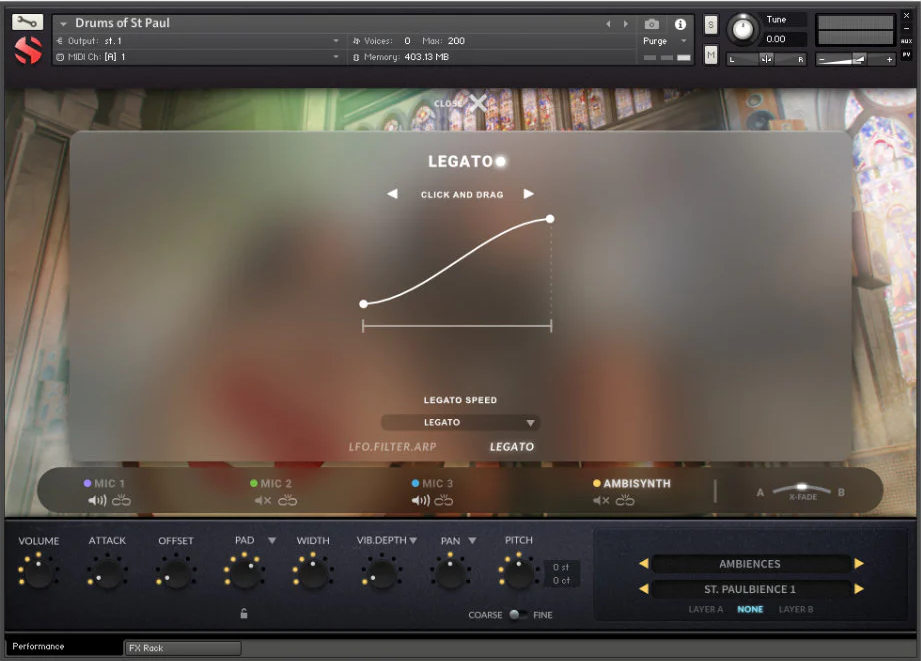The width and height of the screenshot is (921, 661).
Task: Show instrument info with the i icon
Action: pyautogui.click(x=680, y=24)
